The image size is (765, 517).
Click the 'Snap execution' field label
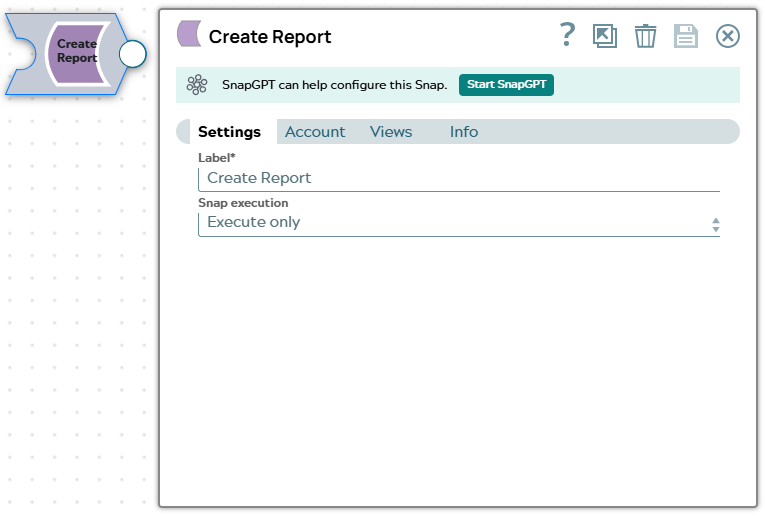tap(243, 203)
